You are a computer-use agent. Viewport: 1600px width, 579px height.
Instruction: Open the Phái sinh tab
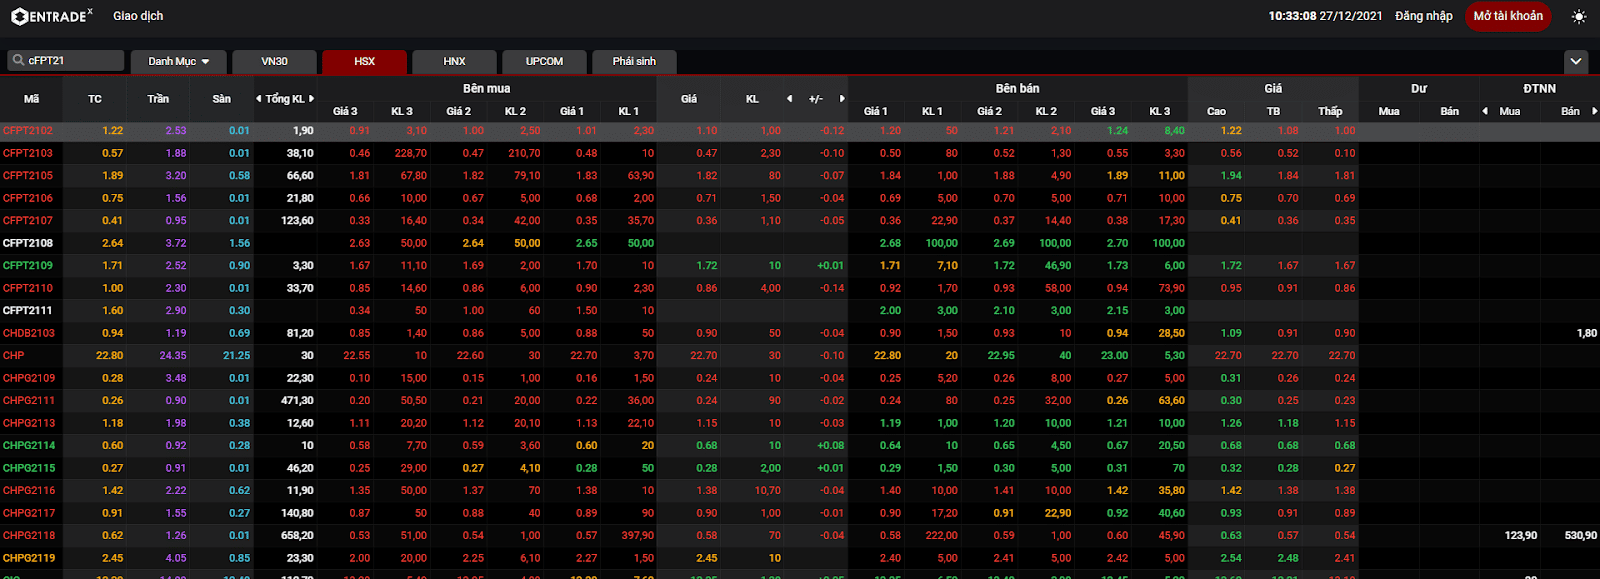click(x=634, y=61)
